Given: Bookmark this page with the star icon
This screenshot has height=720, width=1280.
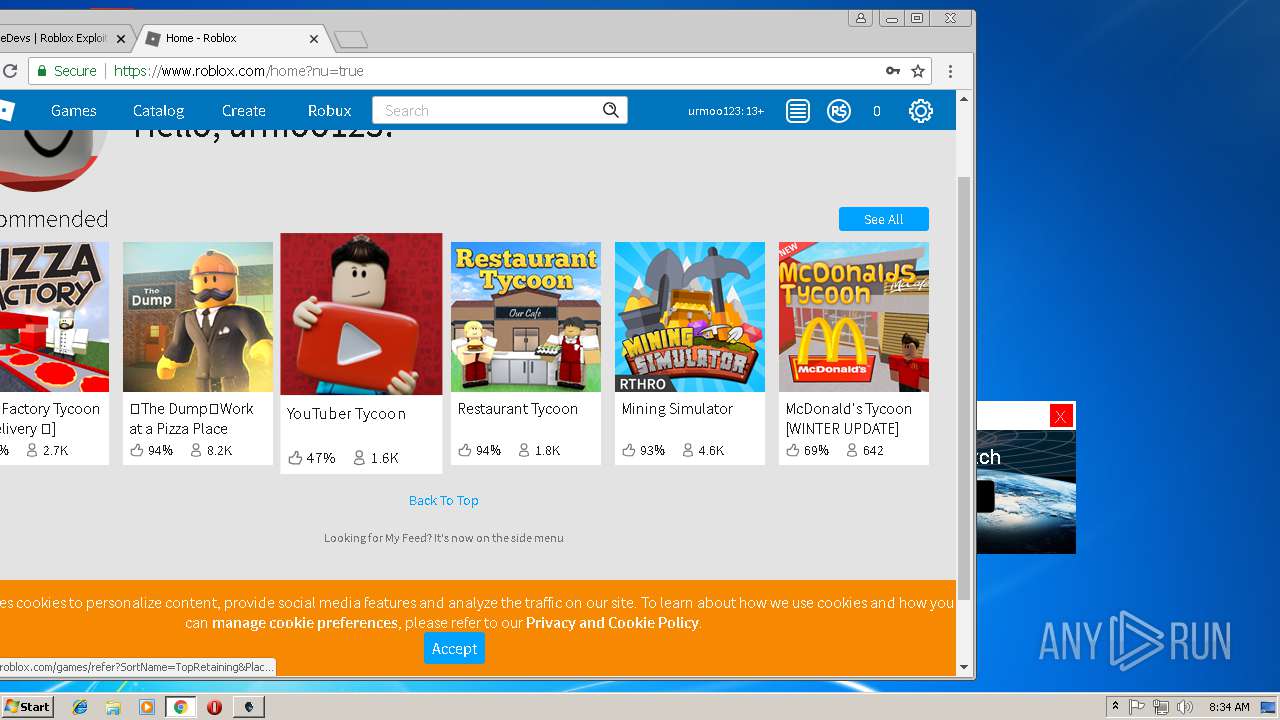Looking at the screenshot, I should 918,71.
